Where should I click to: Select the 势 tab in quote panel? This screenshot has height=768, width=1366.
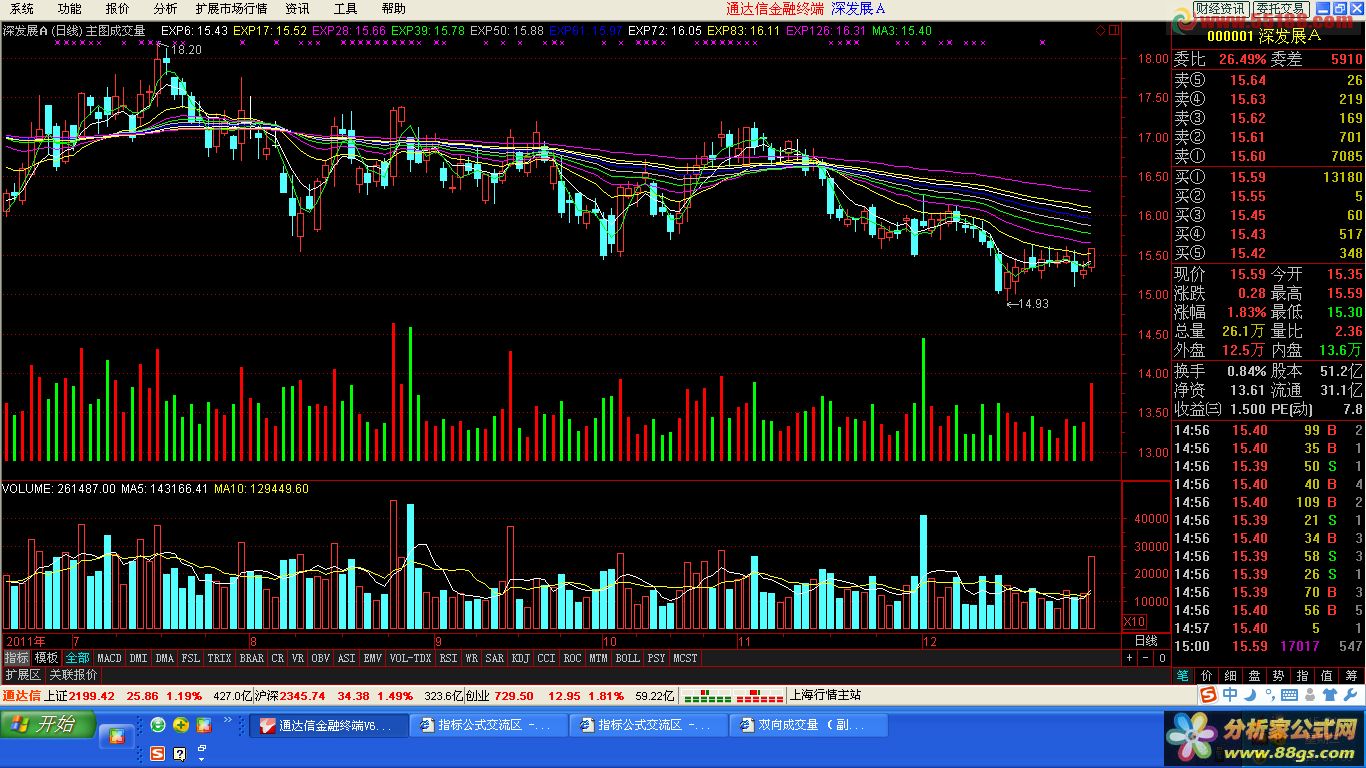(x=1278, y=675)
